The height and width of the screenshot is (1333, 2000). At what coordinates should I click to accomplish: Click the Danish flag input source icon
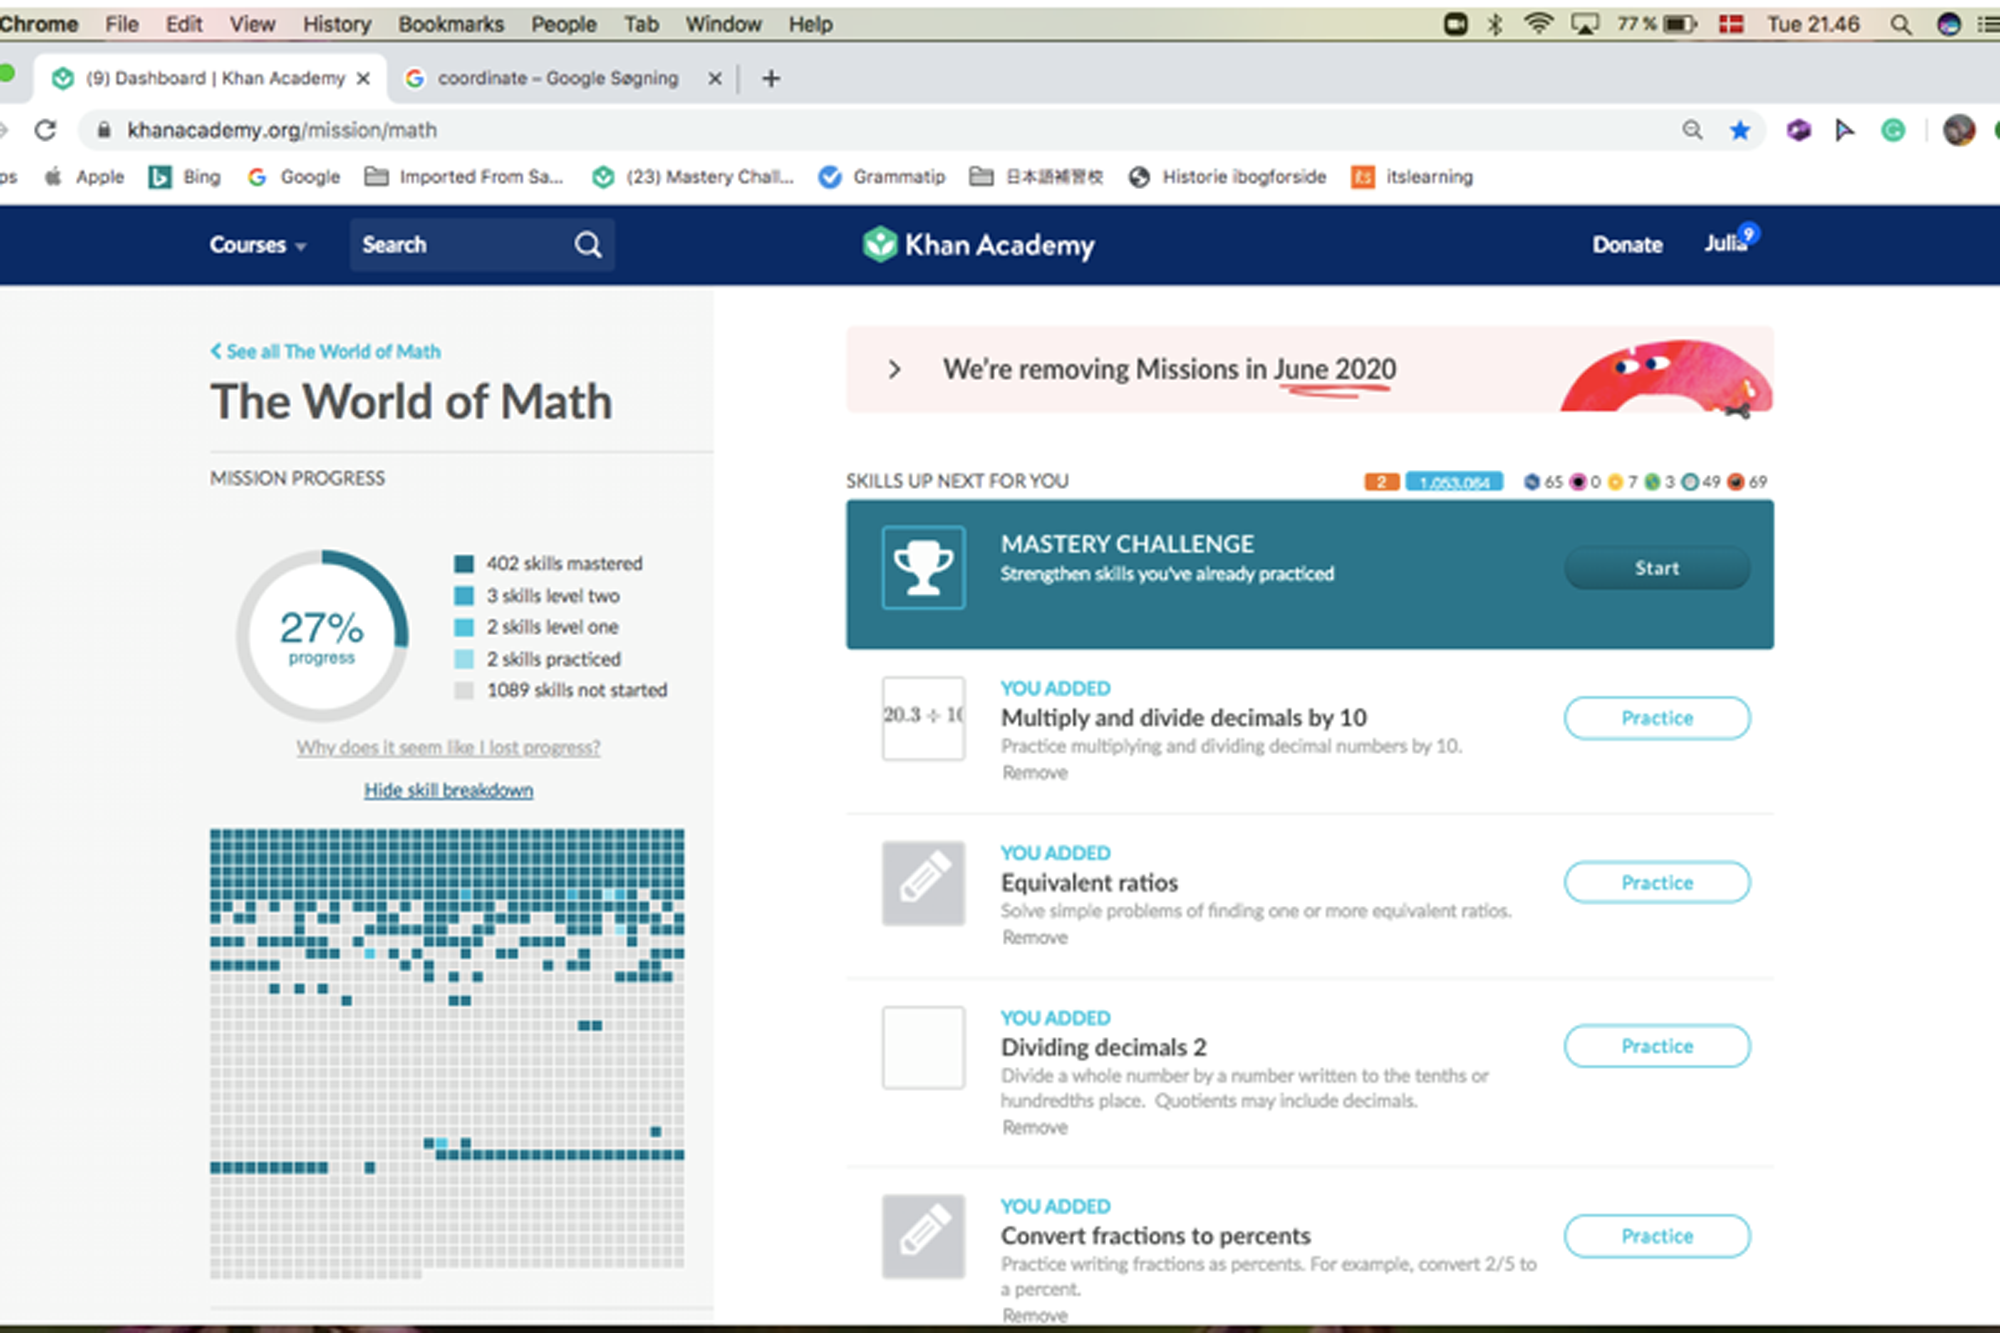point(1731,24)
